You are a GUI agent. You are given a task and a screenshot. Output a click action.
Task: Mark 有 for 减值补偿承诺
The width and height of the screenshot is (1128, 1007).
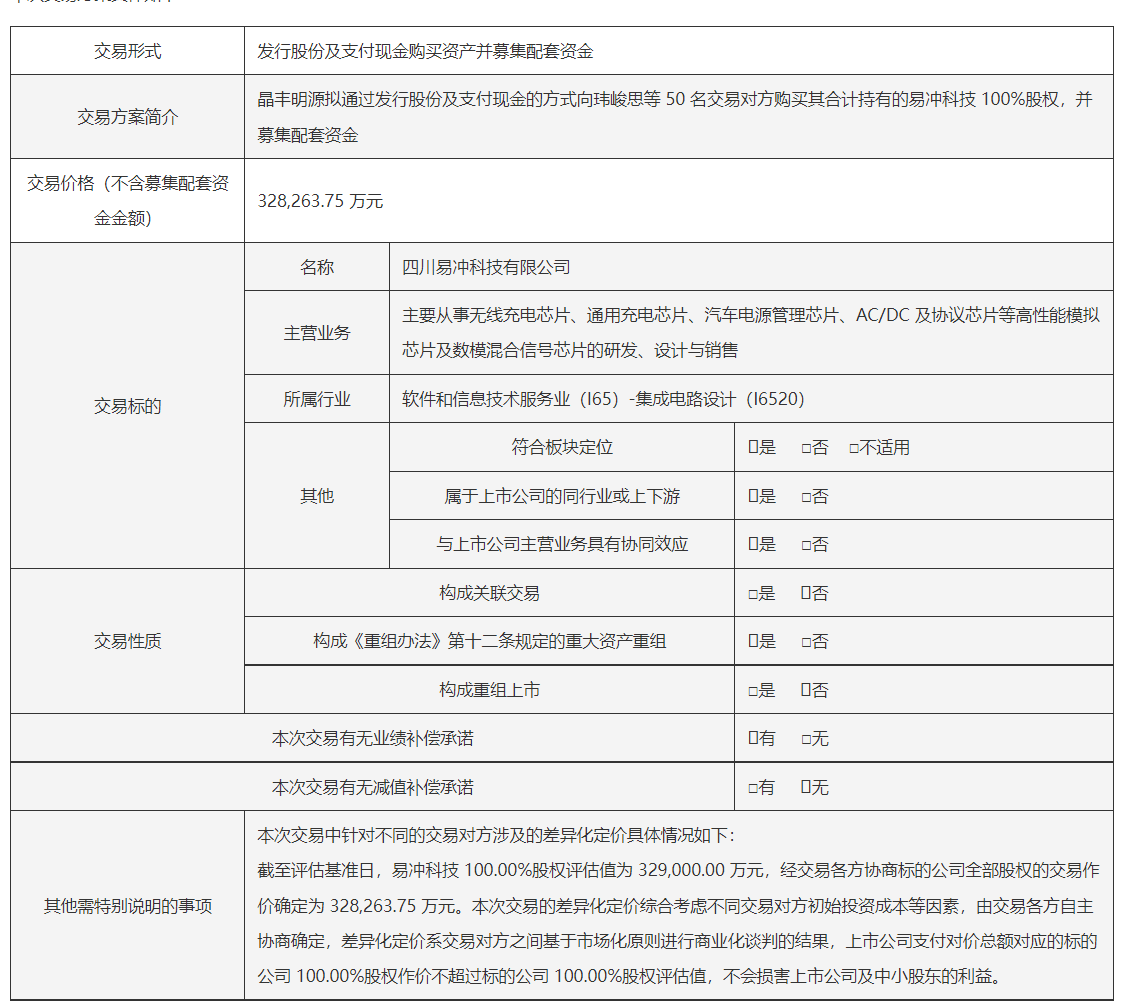pos(752,788)
